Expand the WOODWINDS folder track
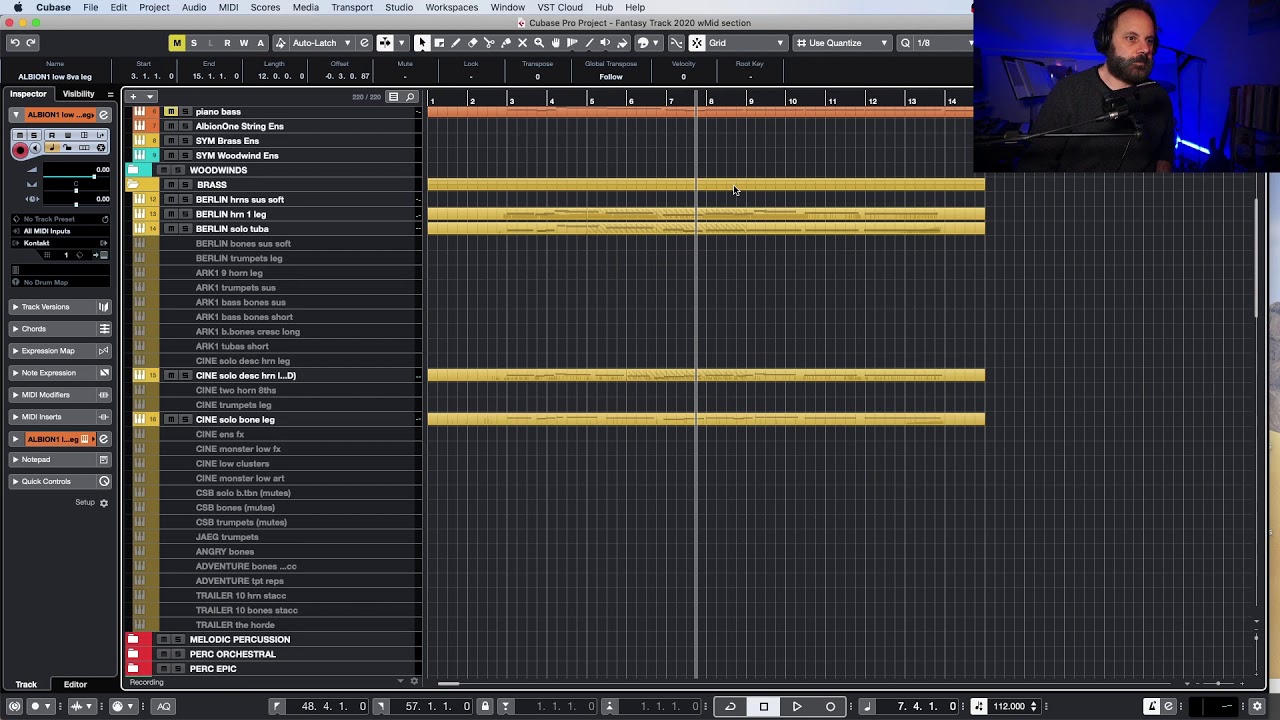The height and width of the screenshot is (720, 1280). click(132, 170)
